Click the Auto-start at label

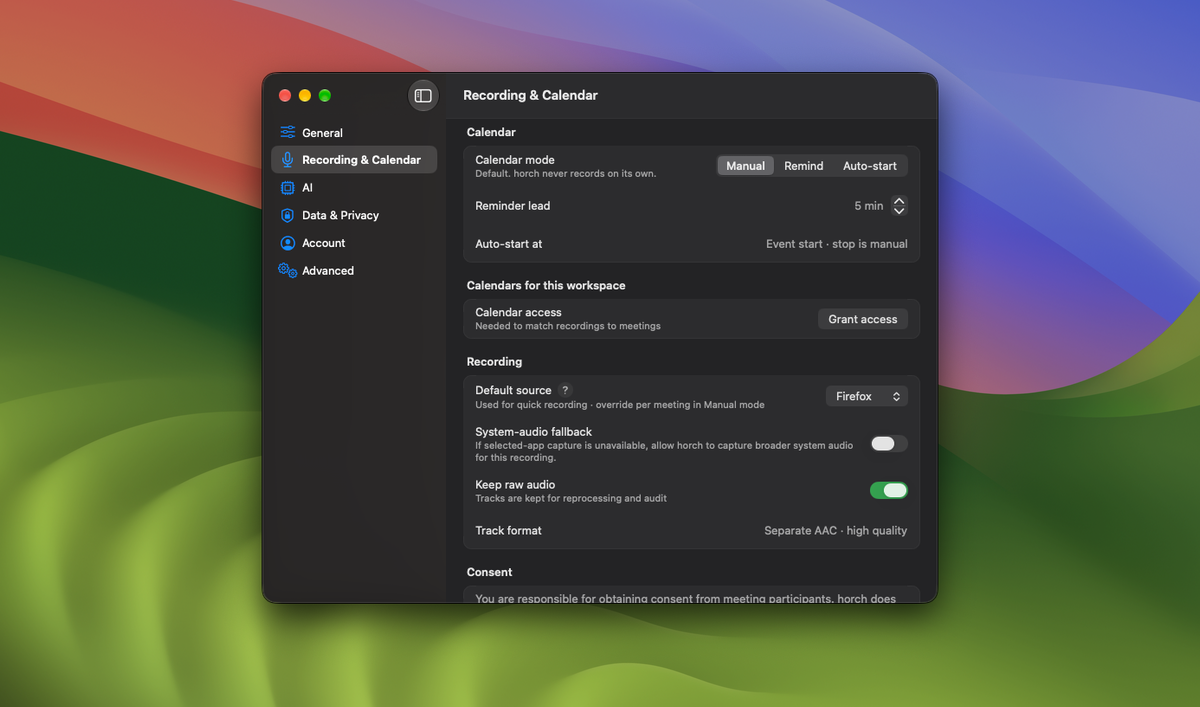click(509, 244)
